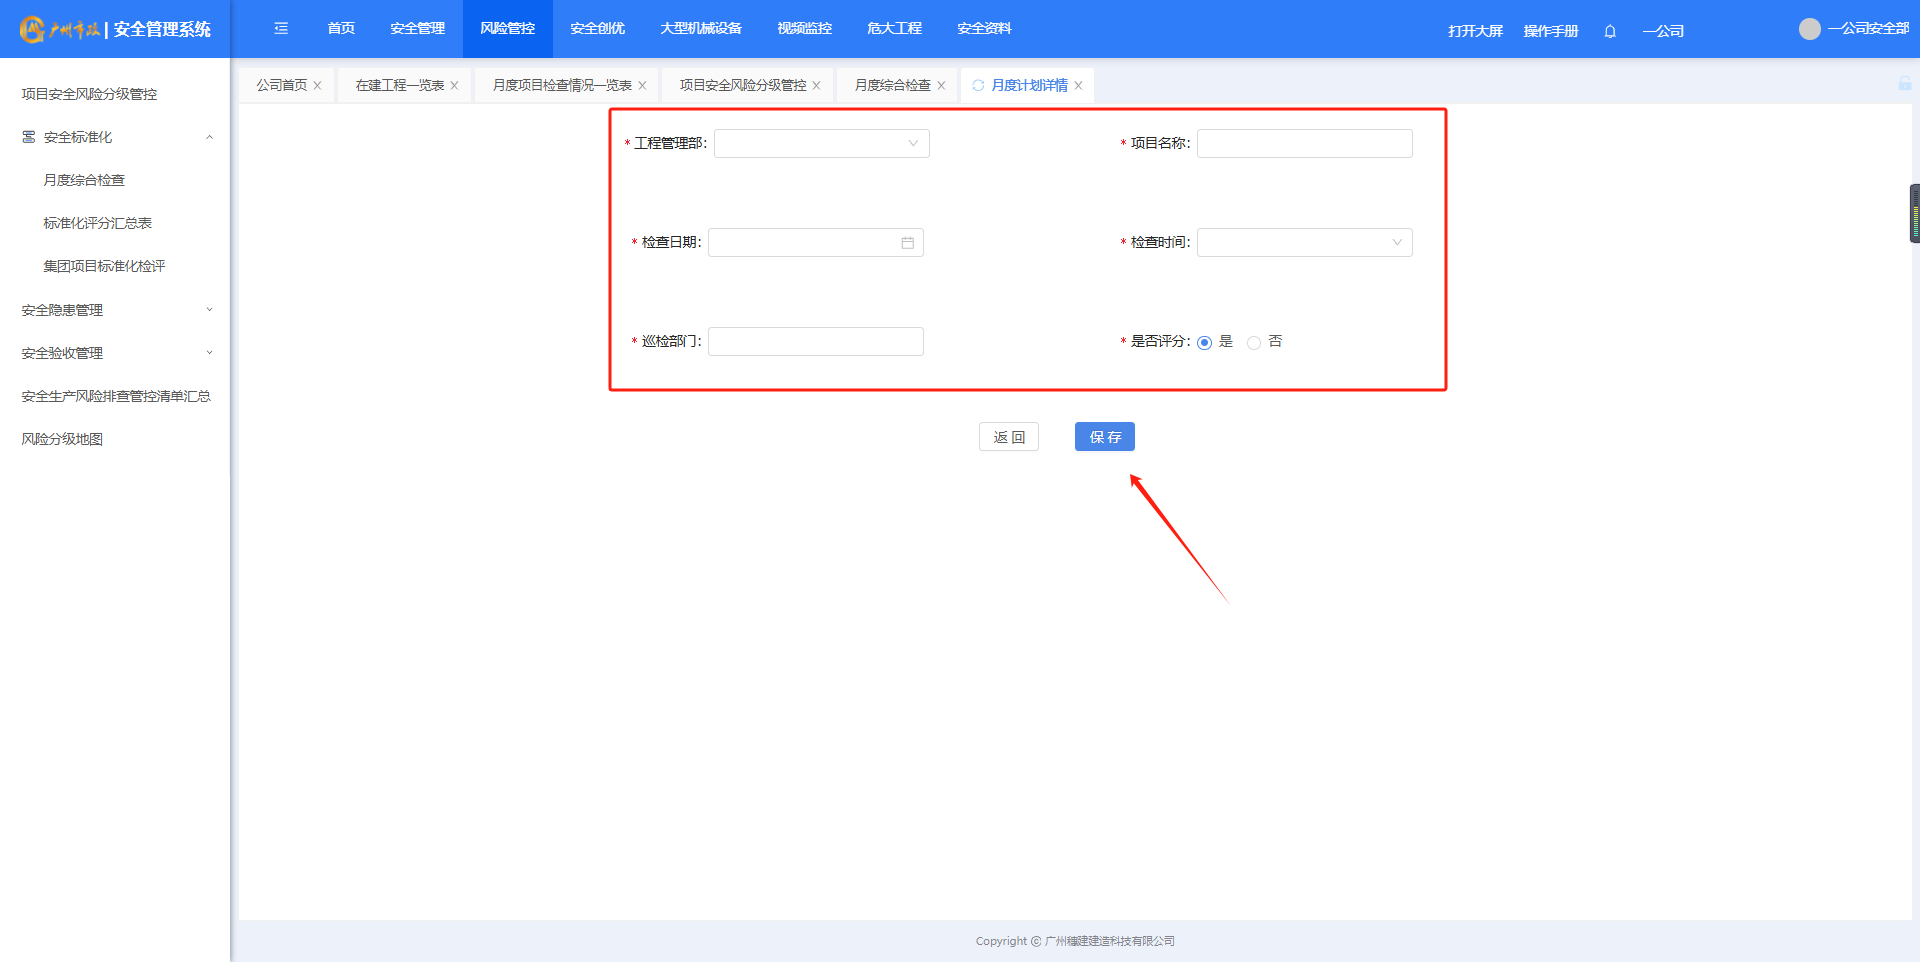Open notifications bell icon
Screen dimensions: 1920x962
click(1610, 31)
